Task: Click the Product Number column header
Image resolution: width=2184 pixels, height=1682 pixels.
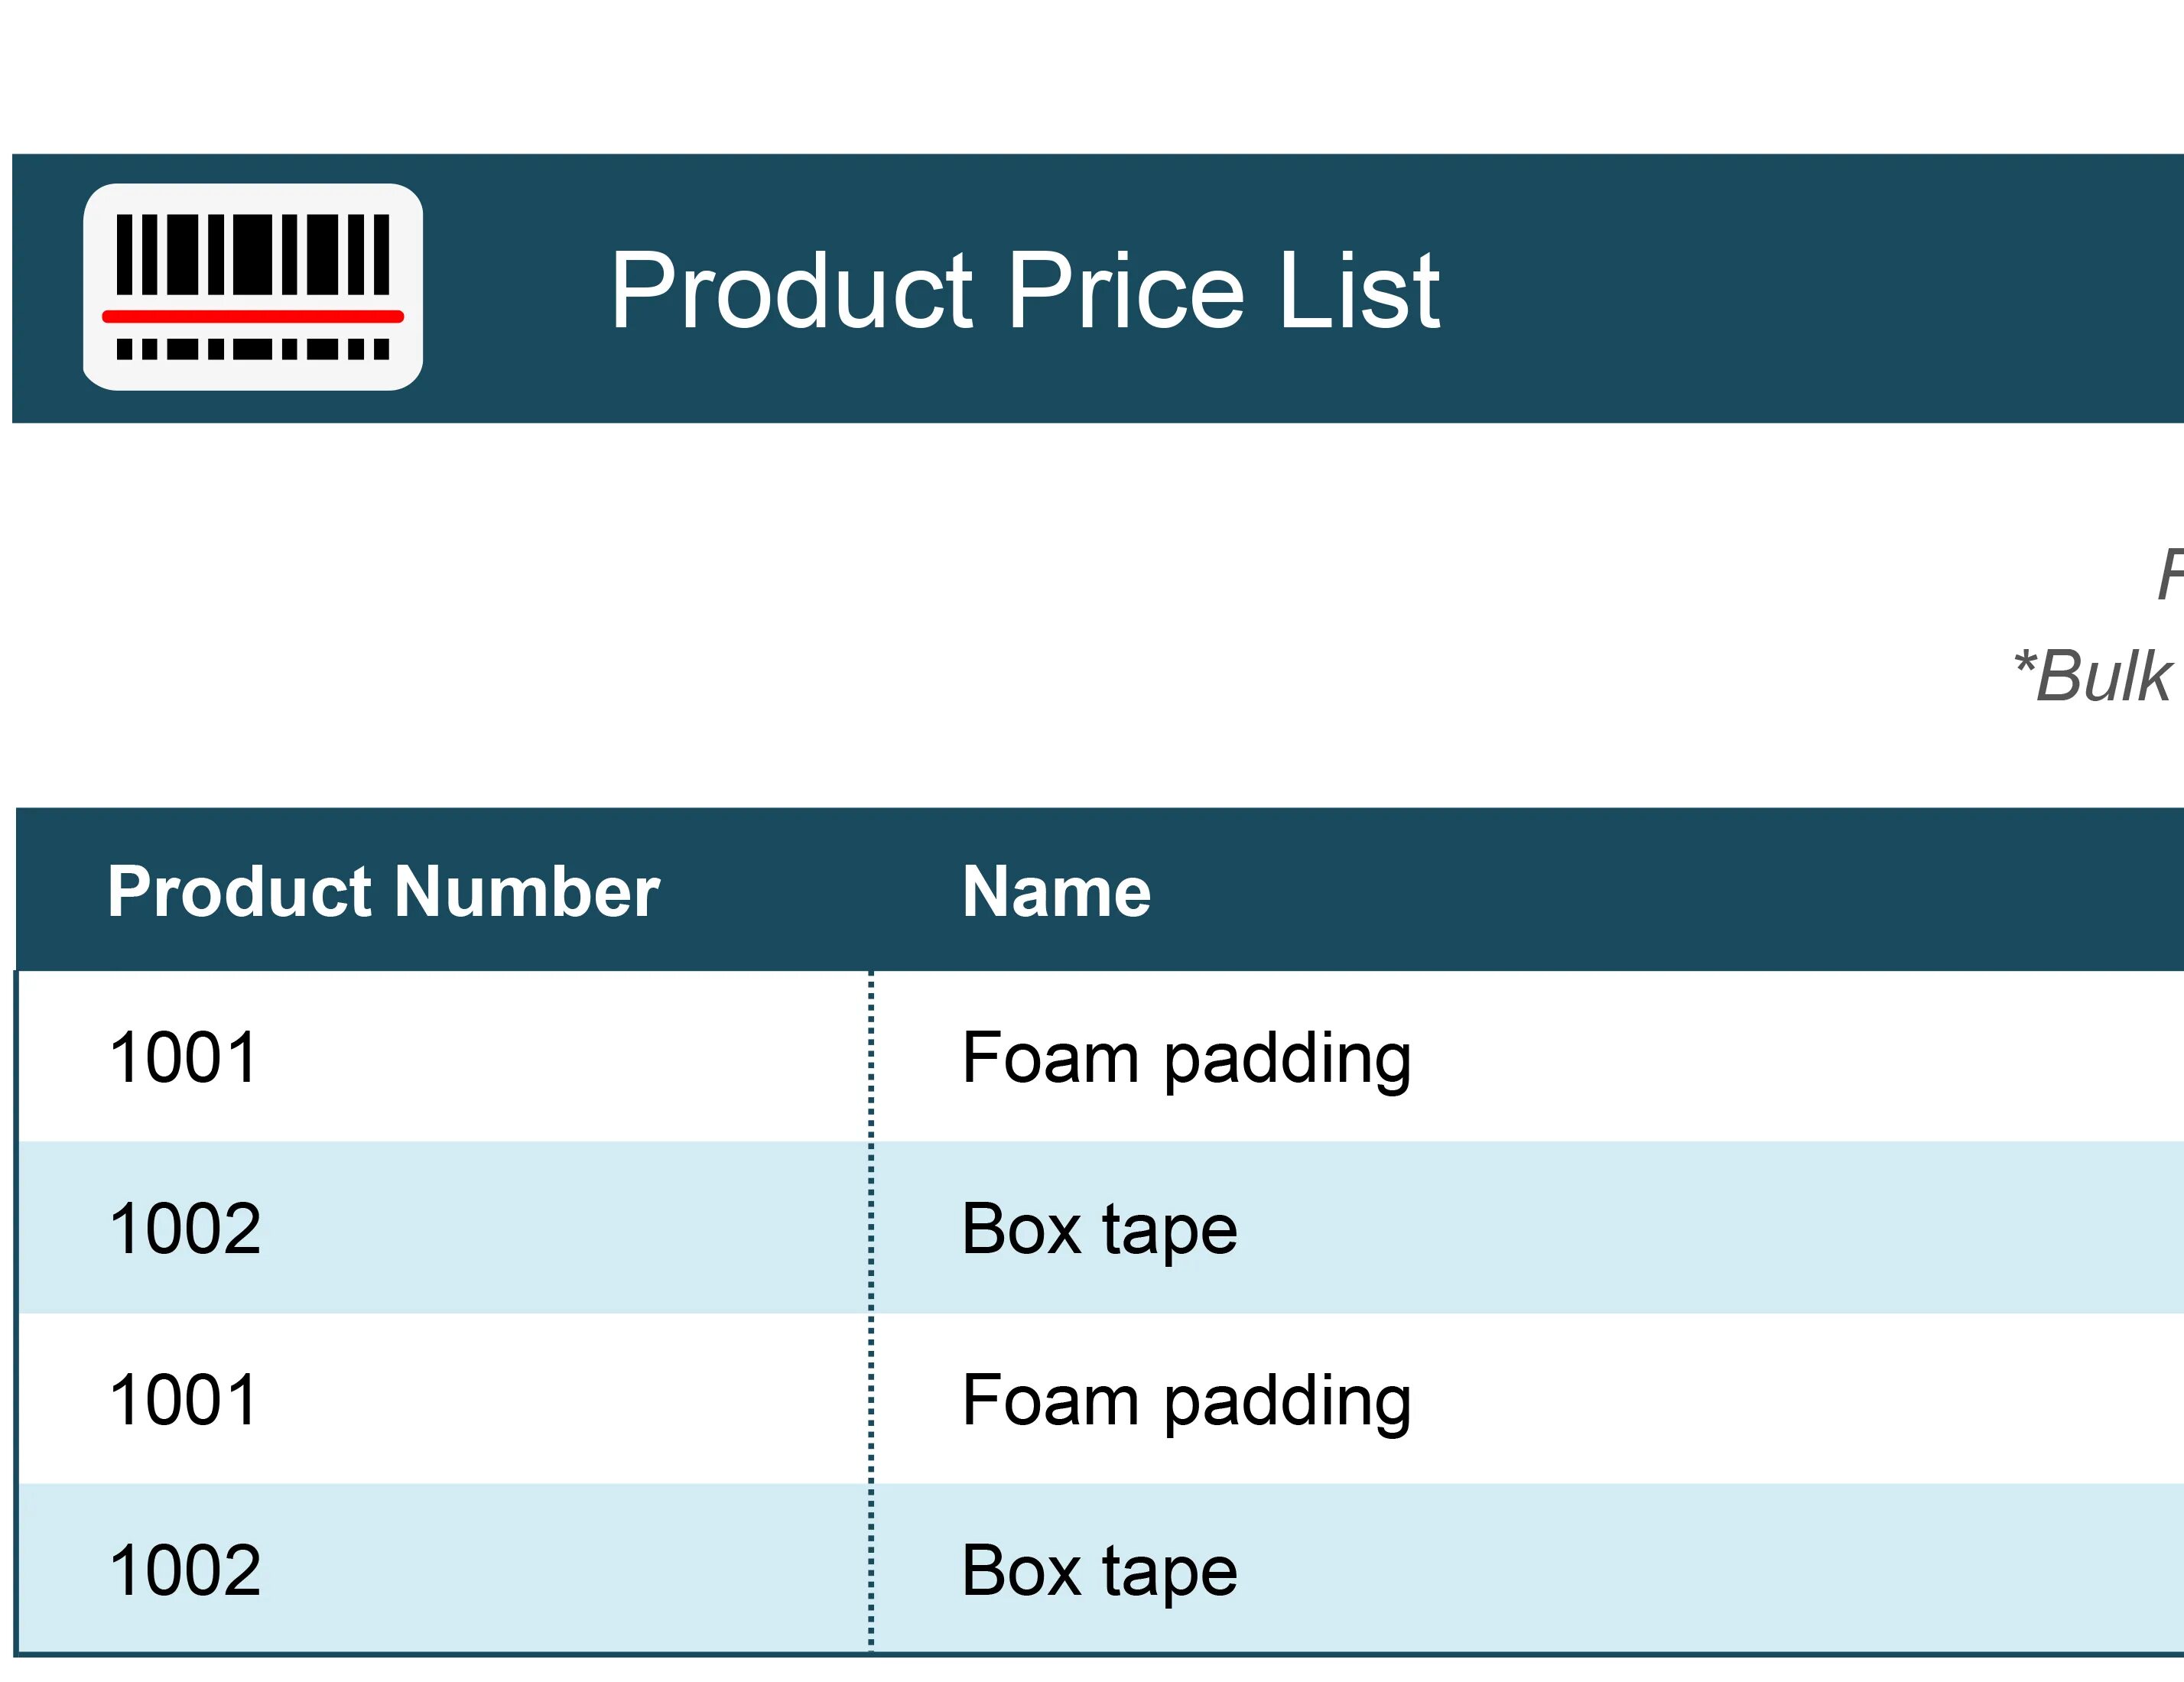Action: point(384,891)
